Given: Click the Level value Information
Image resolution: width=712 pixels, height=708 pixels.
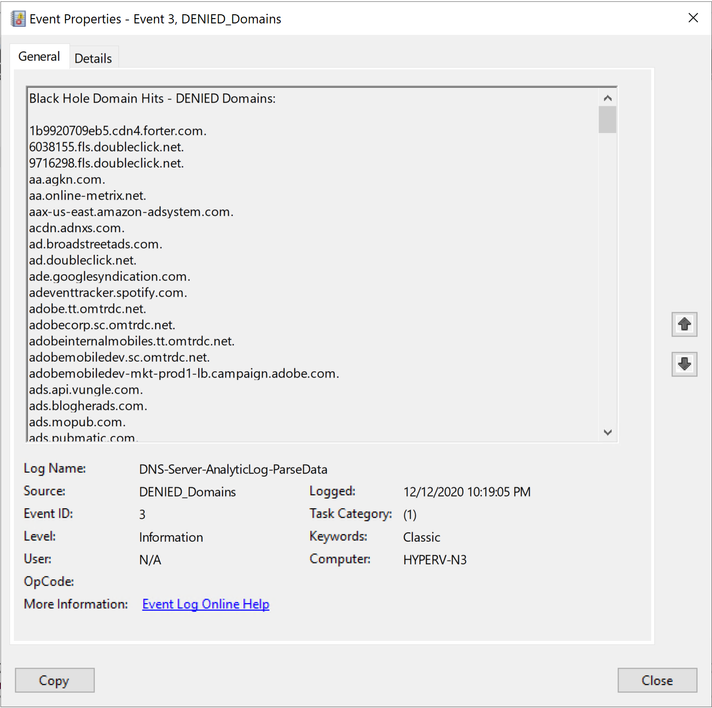Looking at the screenshot, I should coord(171,537).
